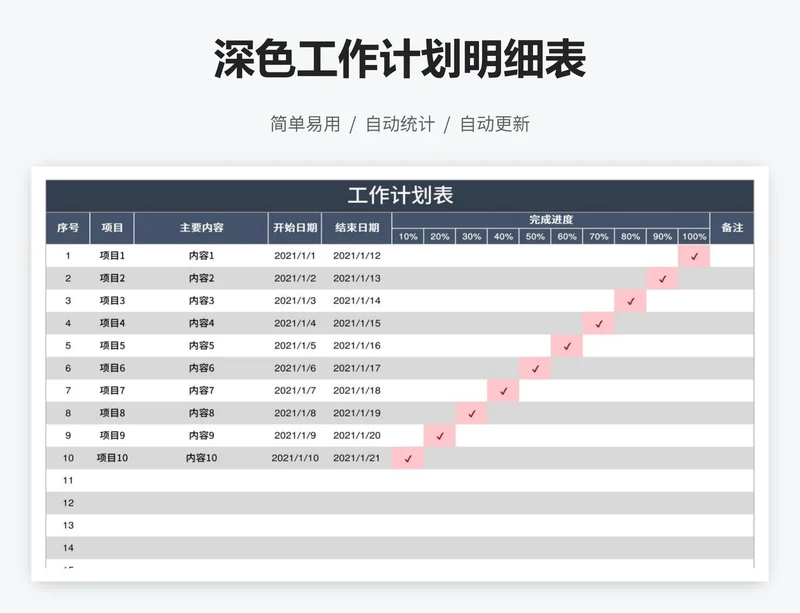Viewport: 800px width, 613px height.
Task: Click the checkmark in 项目10 row
Action: [x=408, y=458]
